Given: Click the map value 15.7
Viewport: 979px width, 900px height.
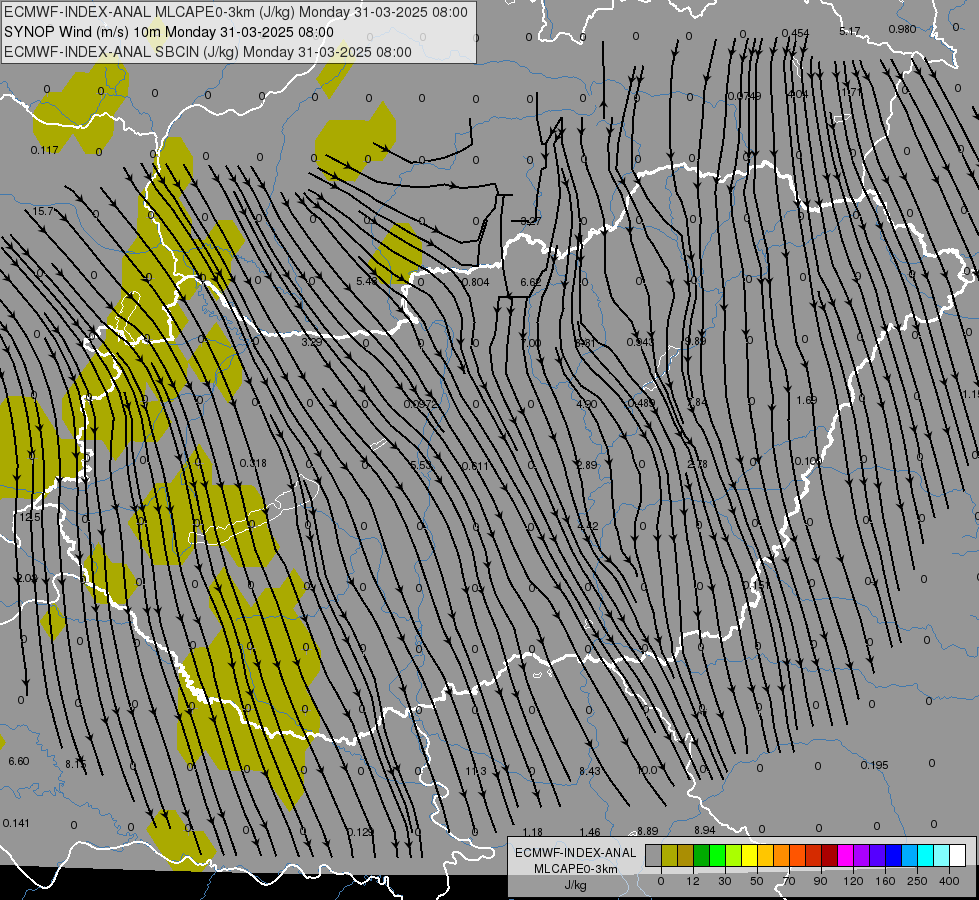Looking at the screenshot, I should point(44,212).
